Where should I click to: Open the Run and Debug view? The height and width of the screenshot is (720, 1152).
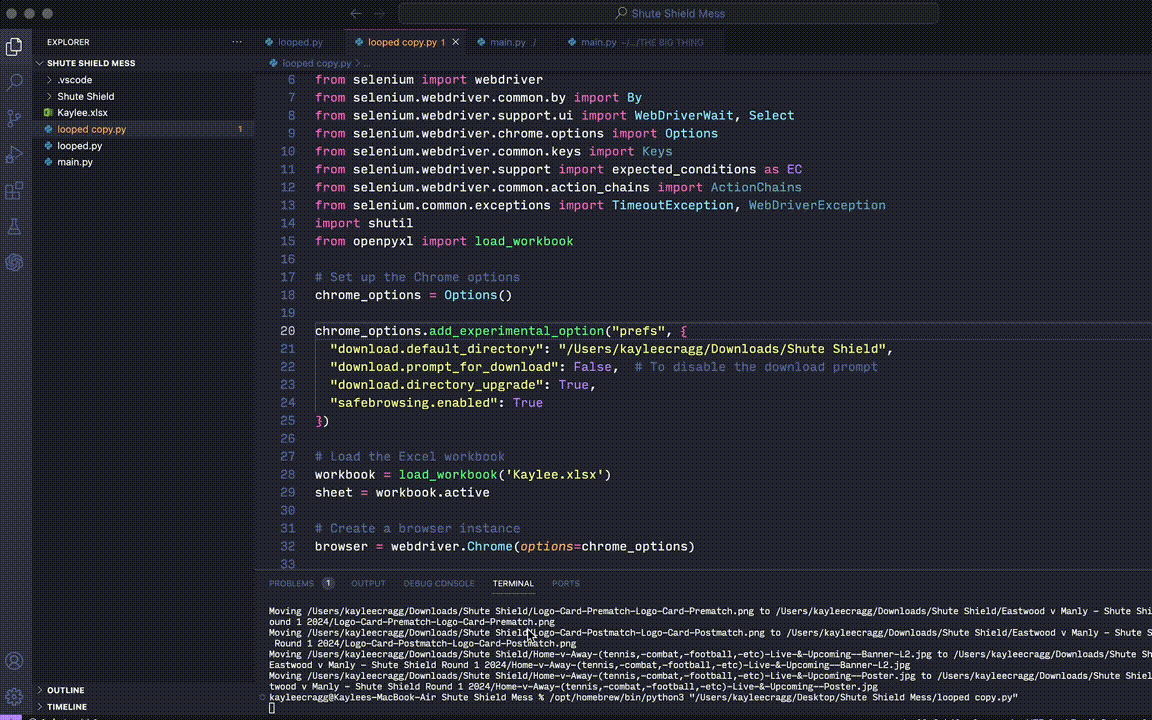pyautogui.click(x=14, y=155)
